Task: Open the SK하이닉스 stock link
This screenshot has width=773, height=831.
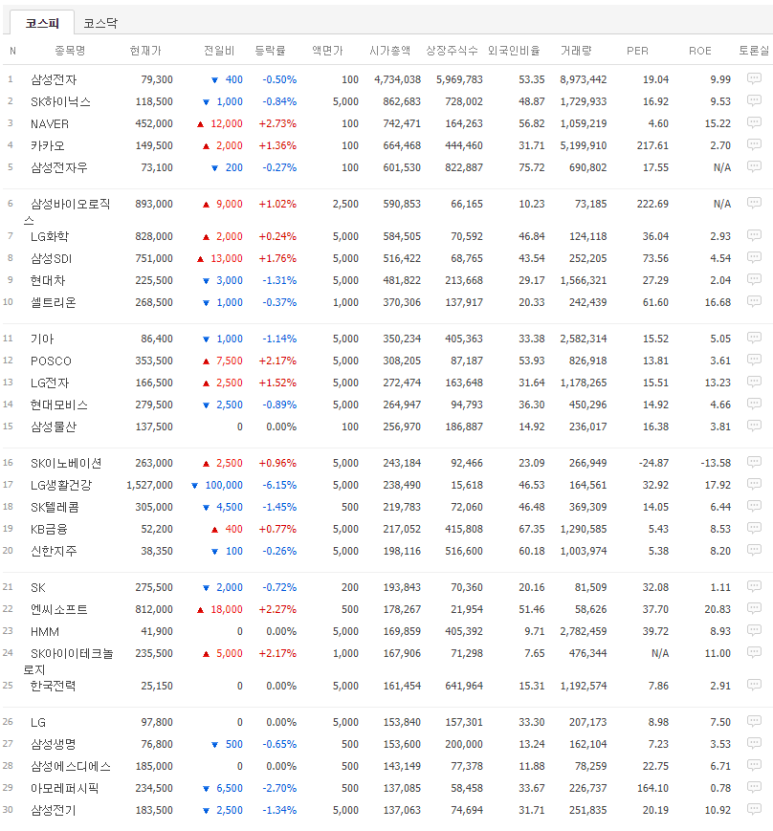Action: [x=60, y=101]
